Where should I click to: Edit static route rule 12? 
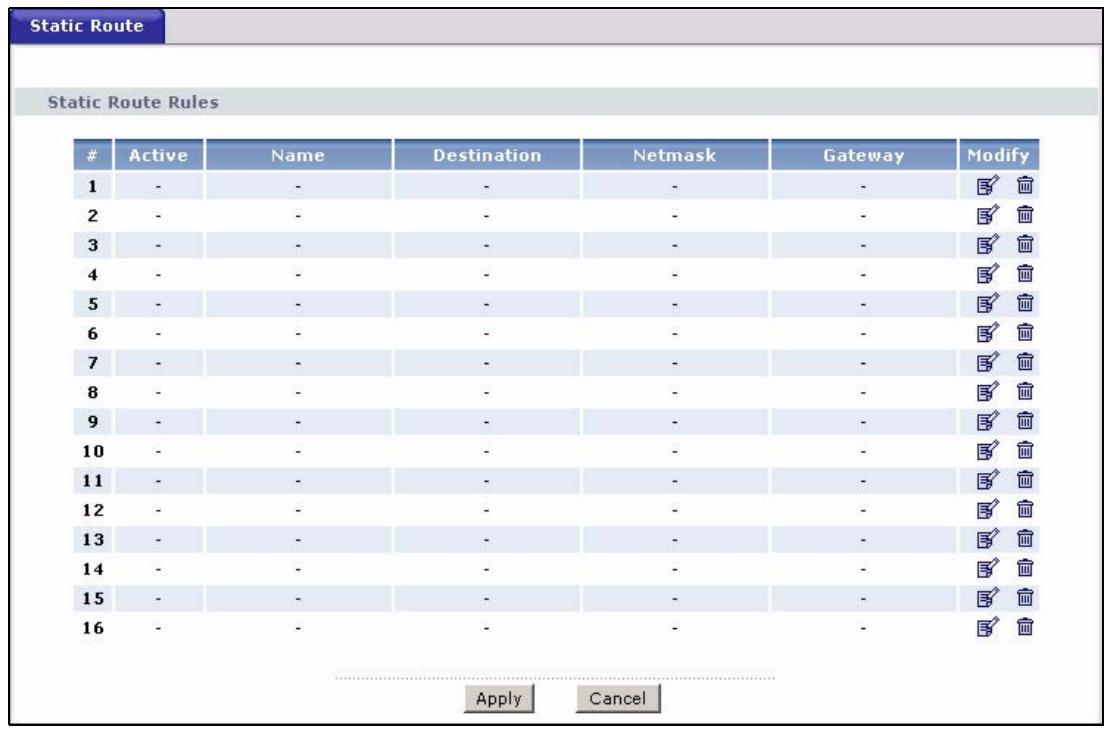988,510
